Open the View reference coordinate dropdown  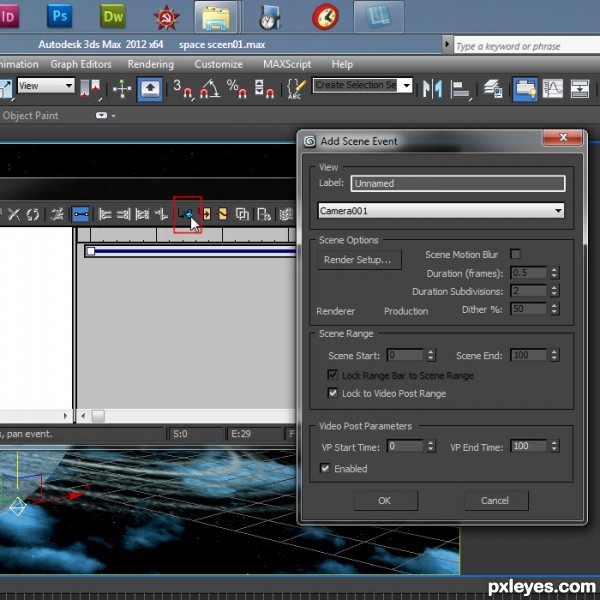(46, 86)
